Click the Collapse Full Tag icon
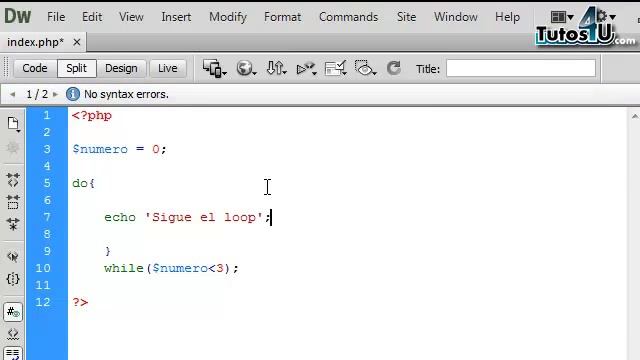 click(x=13, y=180)
